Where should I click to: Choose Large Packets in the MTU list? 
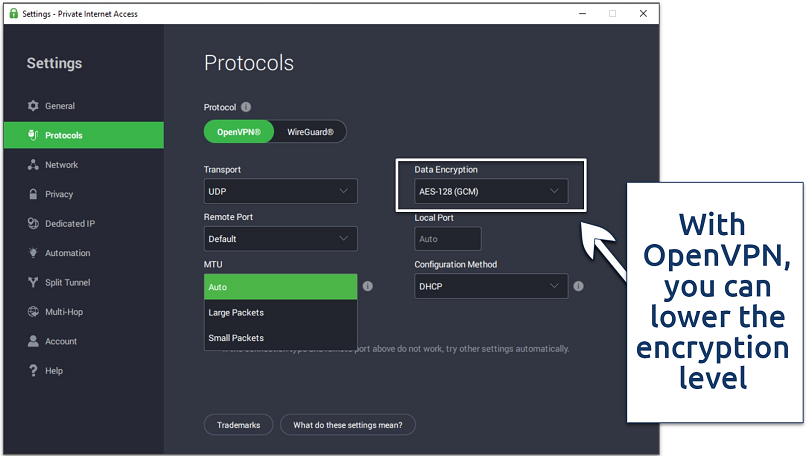[x=281, y=313]
